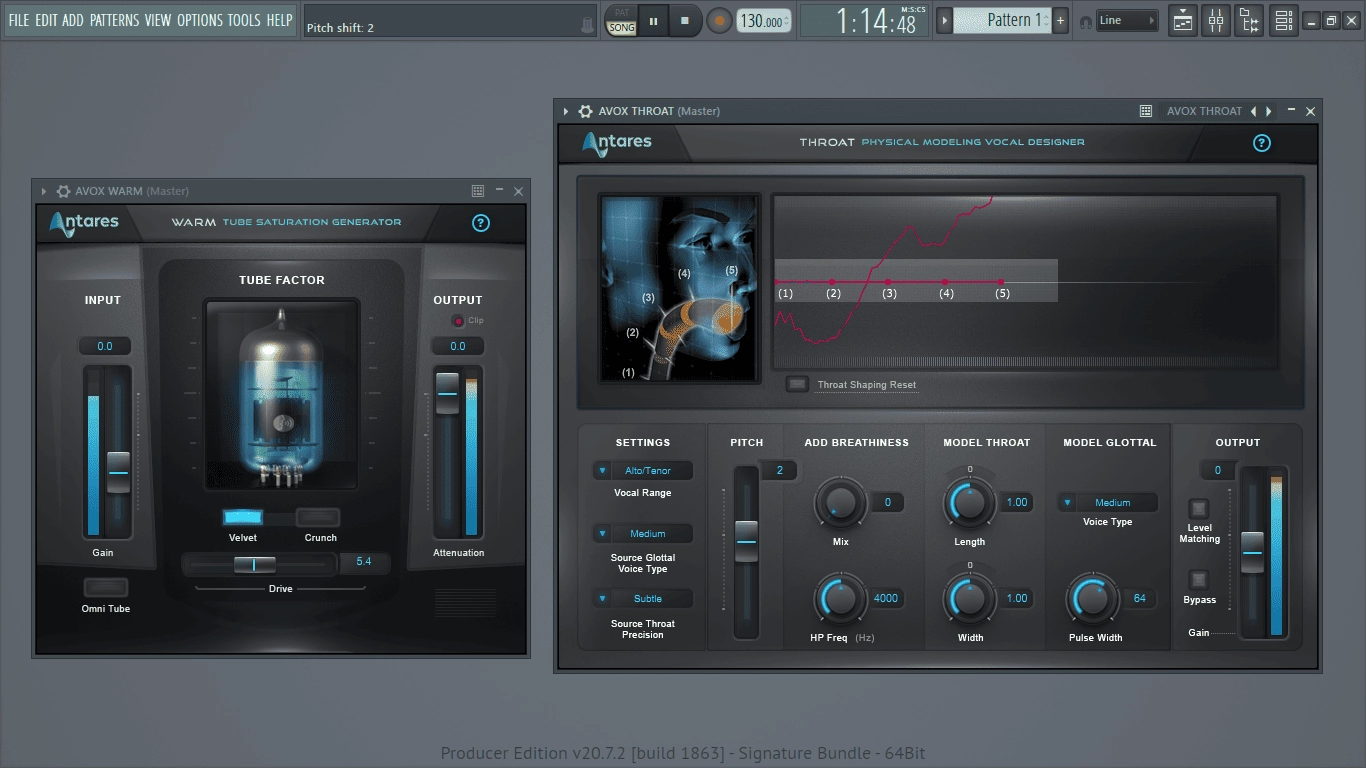The image size is (1366, 768).
Task: Open the Line snap dropdown
Action: (x=1126, y=20)
